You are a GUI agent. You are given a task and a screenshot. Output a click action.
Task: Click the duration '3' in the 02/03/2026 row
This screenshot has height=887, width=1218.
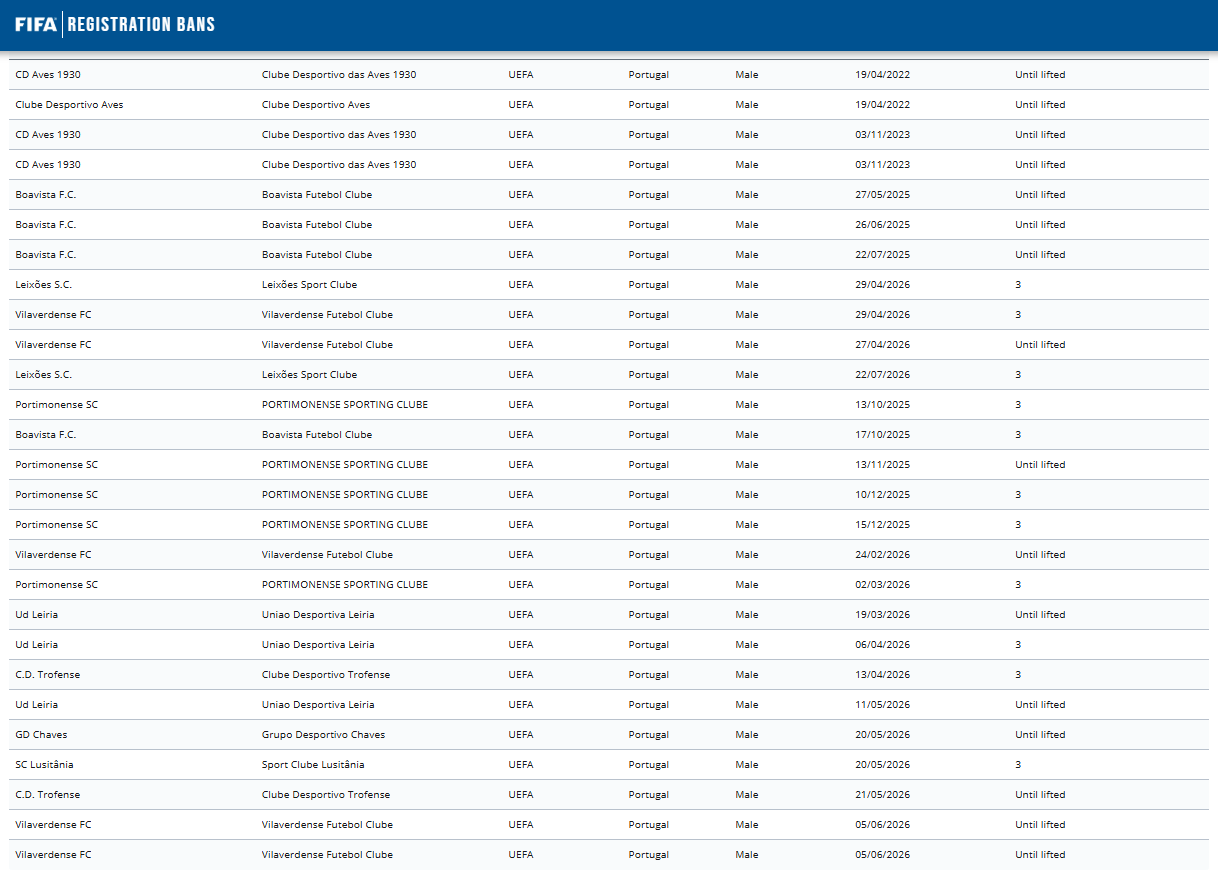pyautogui.click(x=1018, y=585)
